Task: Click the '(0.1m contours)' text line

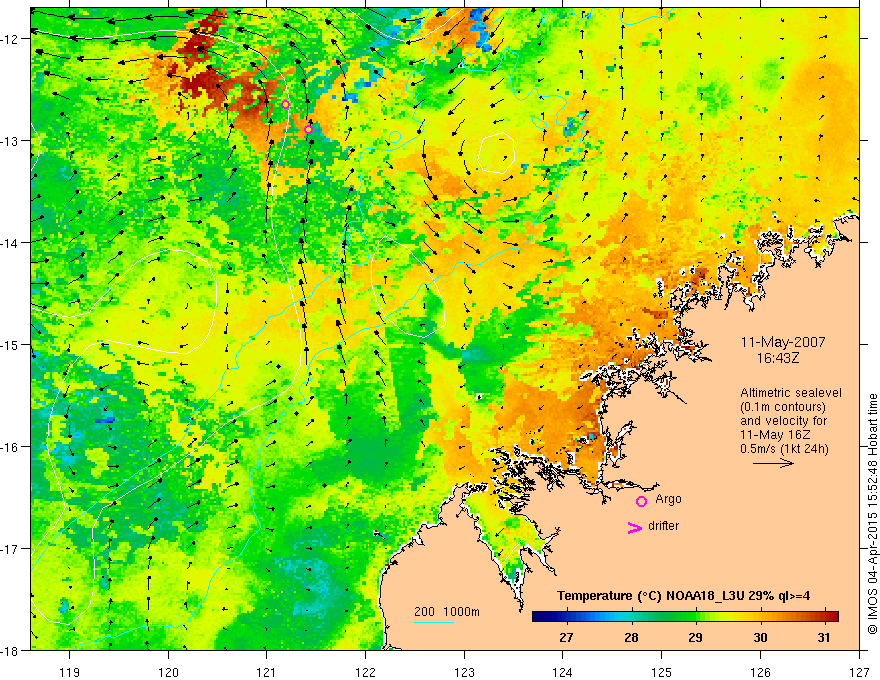Action: point(784,407)
